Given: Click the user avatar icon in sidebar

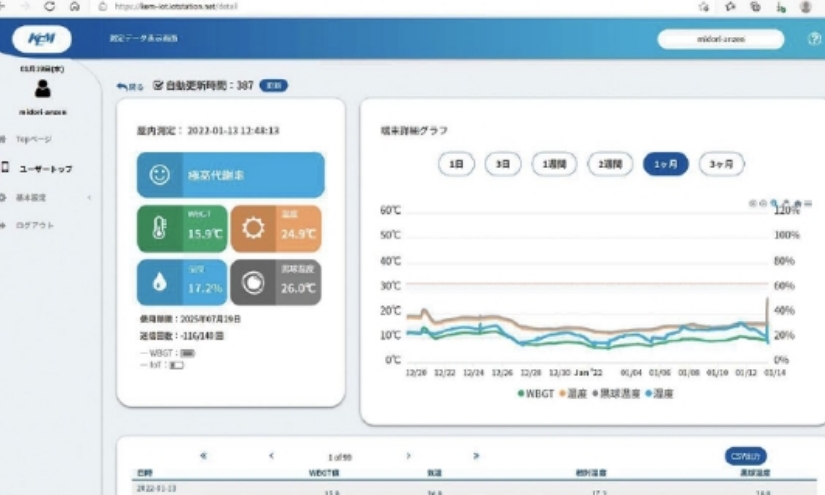Looking at the screenshot, I should pyautogui.click(x=43, y=89).
